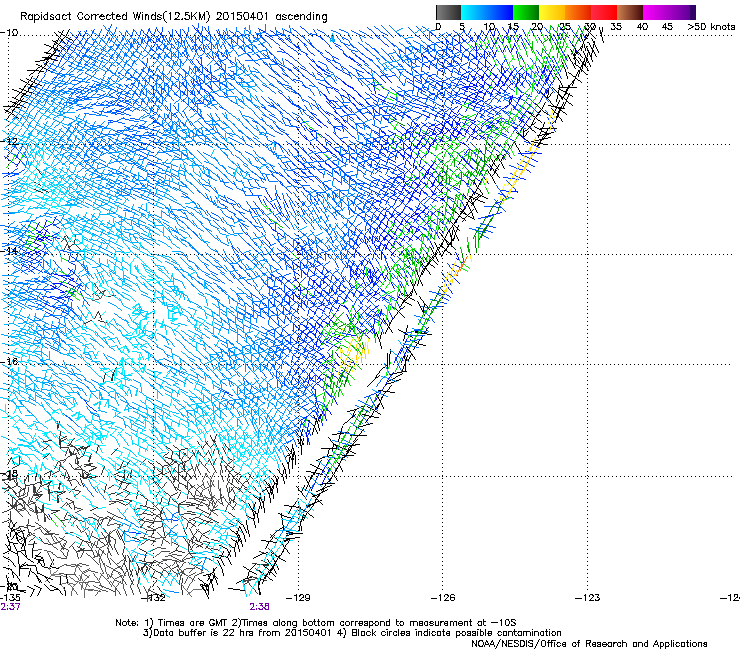740x650 pixels.
Task: Click the cyan 5-10 knots color segment
Action: point(473,12)
